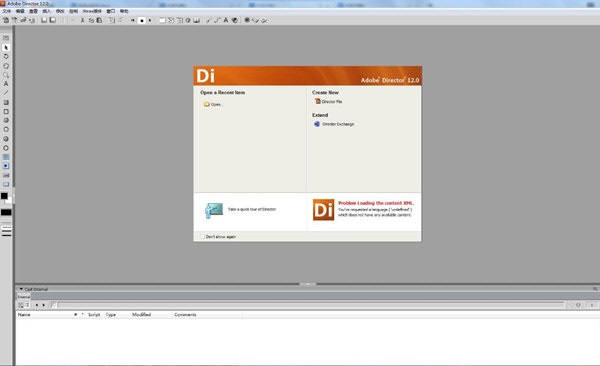Click the Save All toolbar icon
This screenshot has width=600, height=366.
point(52,20)
